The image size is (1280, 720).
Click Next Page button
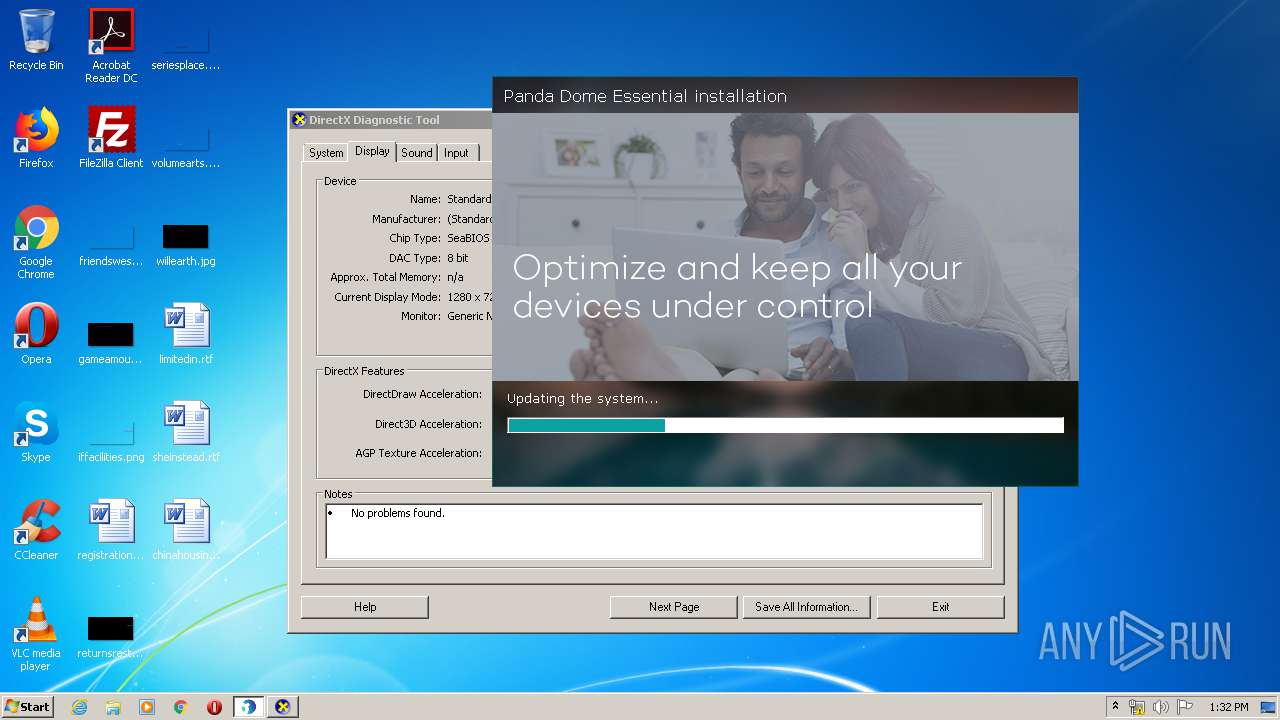674,607
